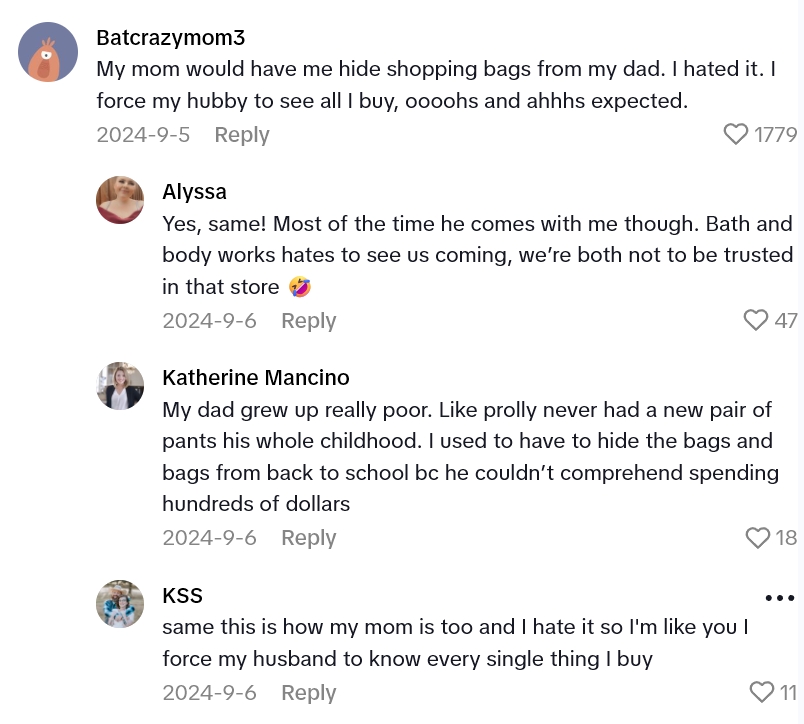The width and height of the screenshot is (804, 724).
Task: Select the date 2024-9-5 on the top comment
Action: (143, 134)
